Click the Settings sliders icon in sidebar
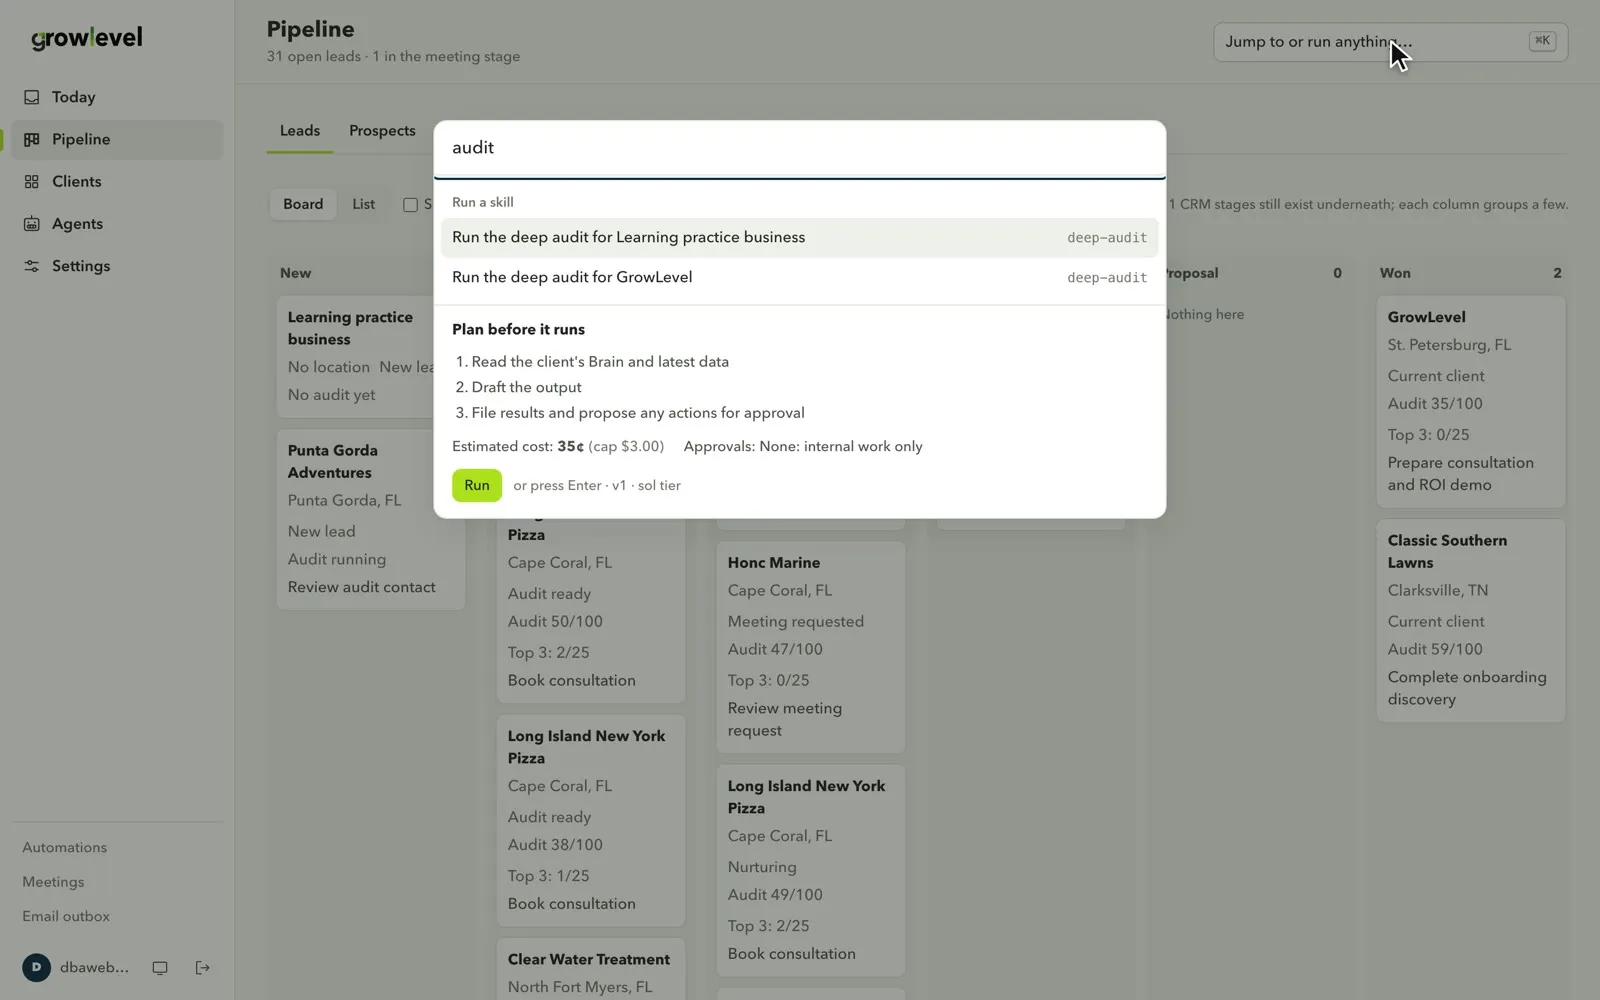1600x1000 pixels. pyautogui.click(x=32, y=266)
